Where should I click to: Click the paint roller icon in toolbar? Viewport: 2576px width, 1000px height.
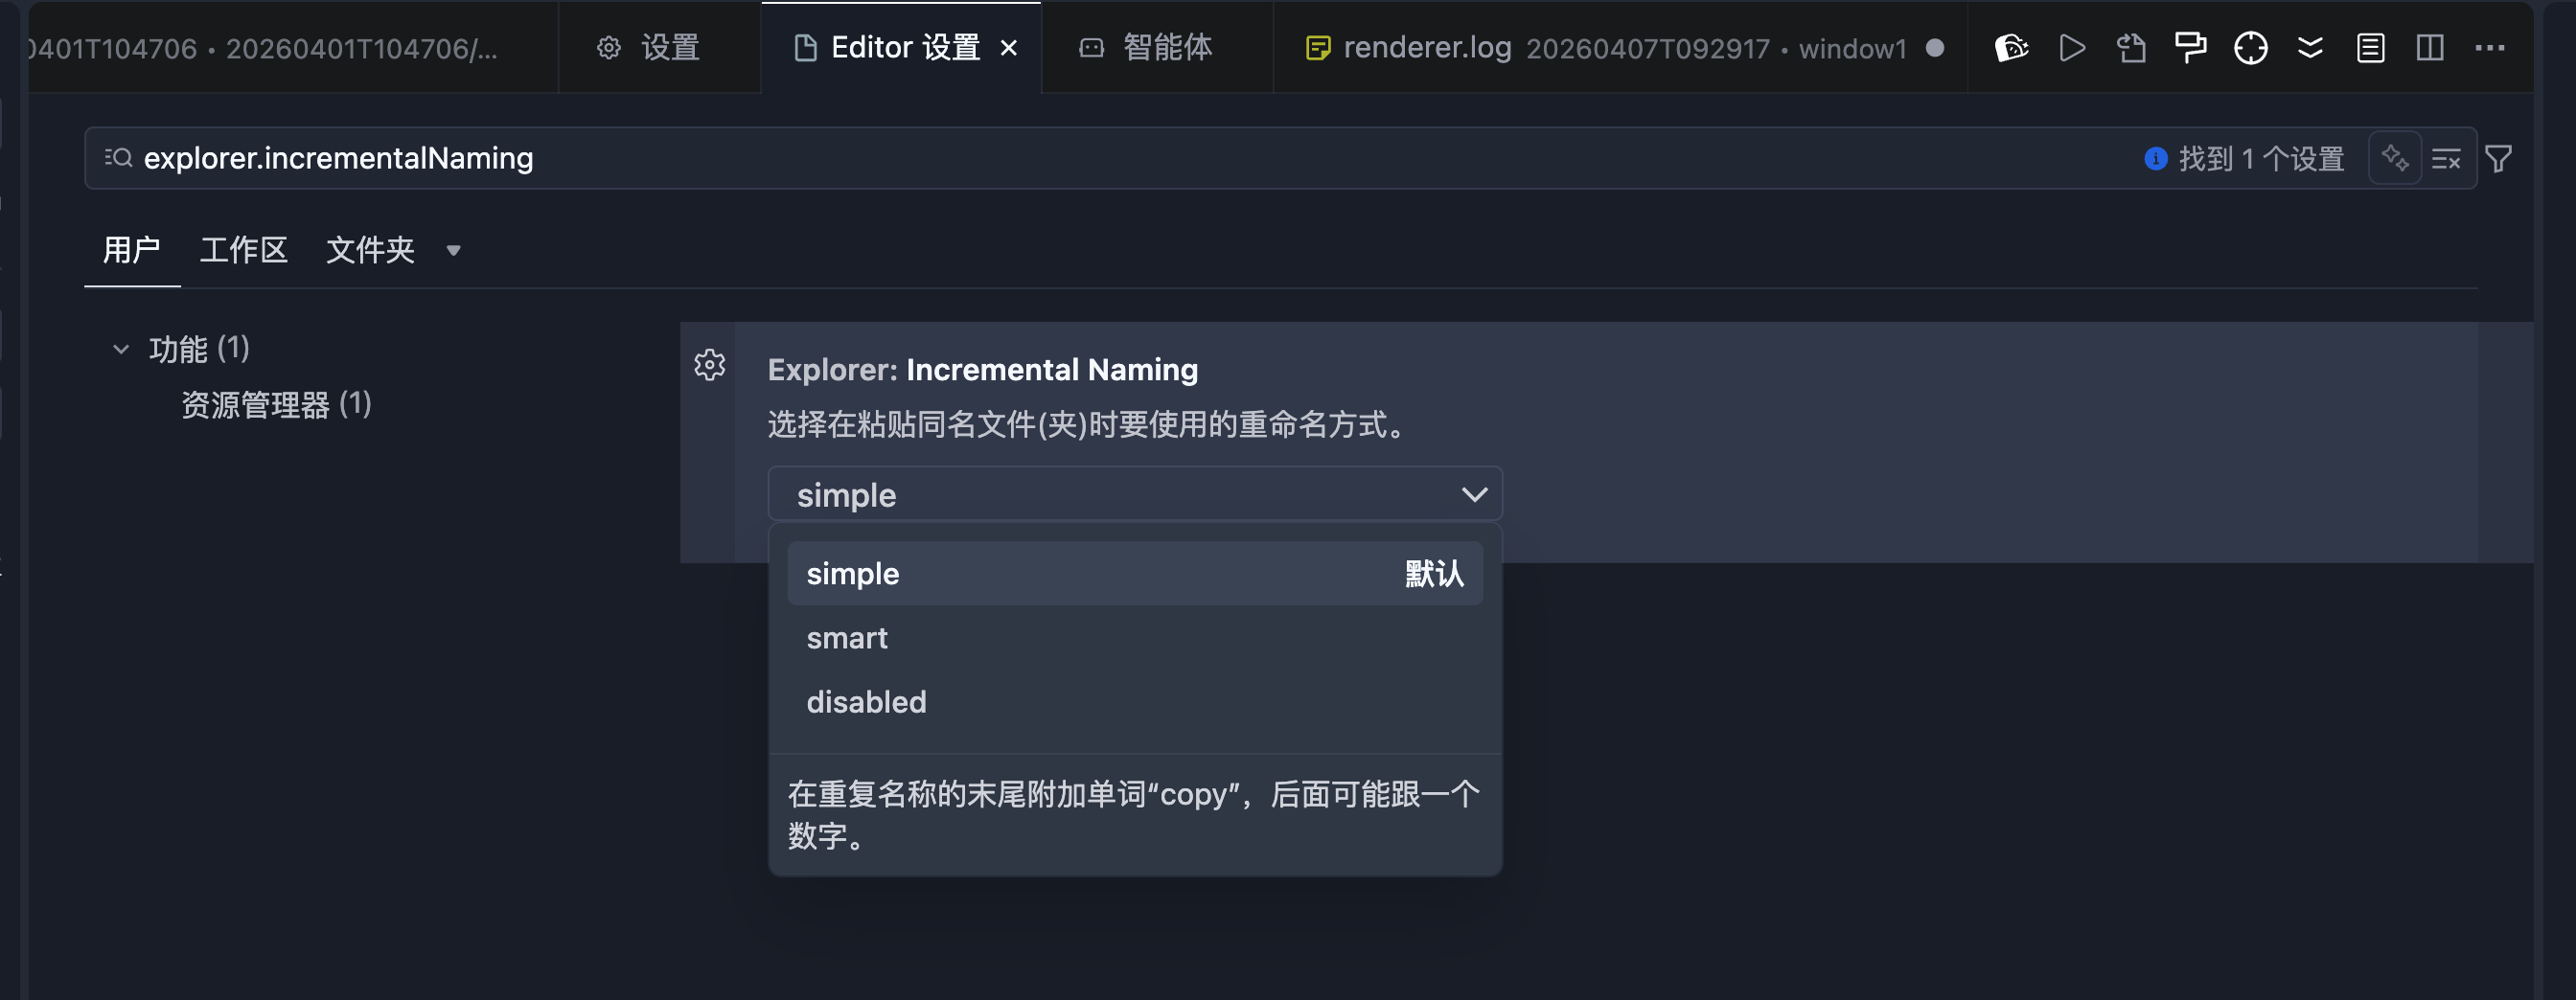pos(2190,48)
